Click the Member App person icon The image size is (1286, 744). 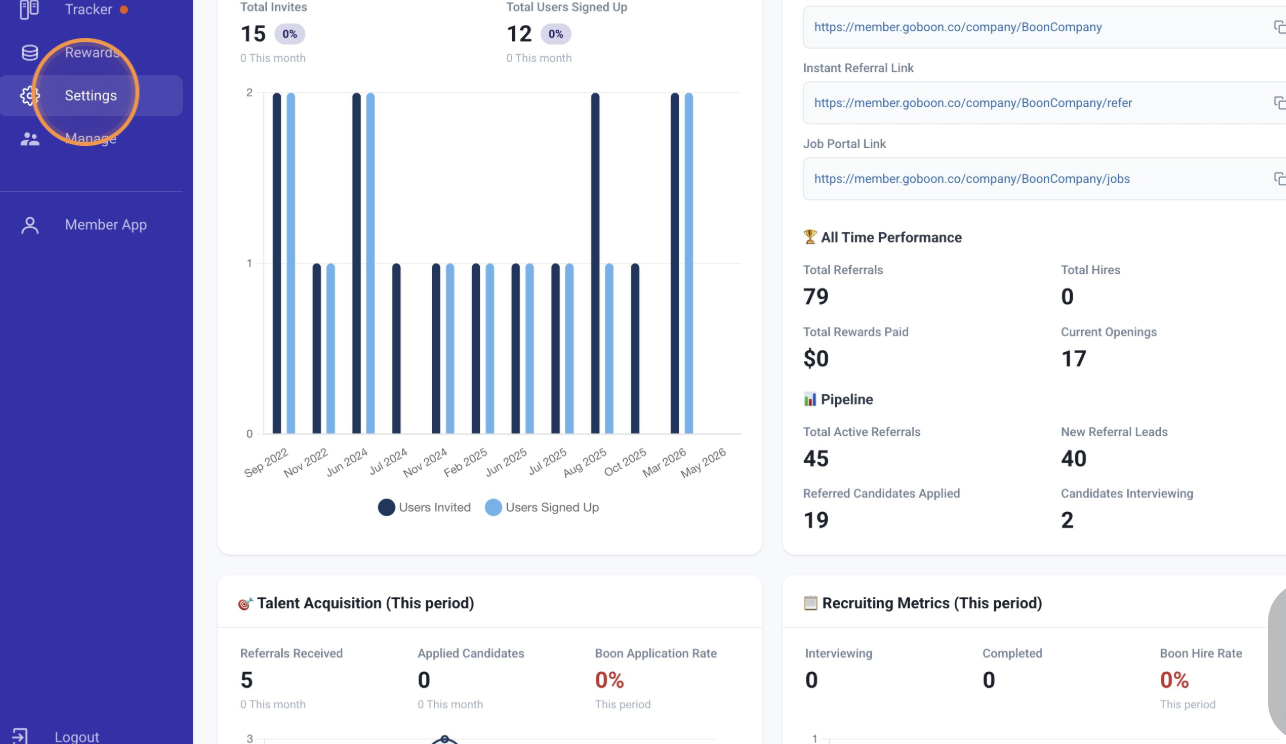pyautogui.click(x=30, y=225)
